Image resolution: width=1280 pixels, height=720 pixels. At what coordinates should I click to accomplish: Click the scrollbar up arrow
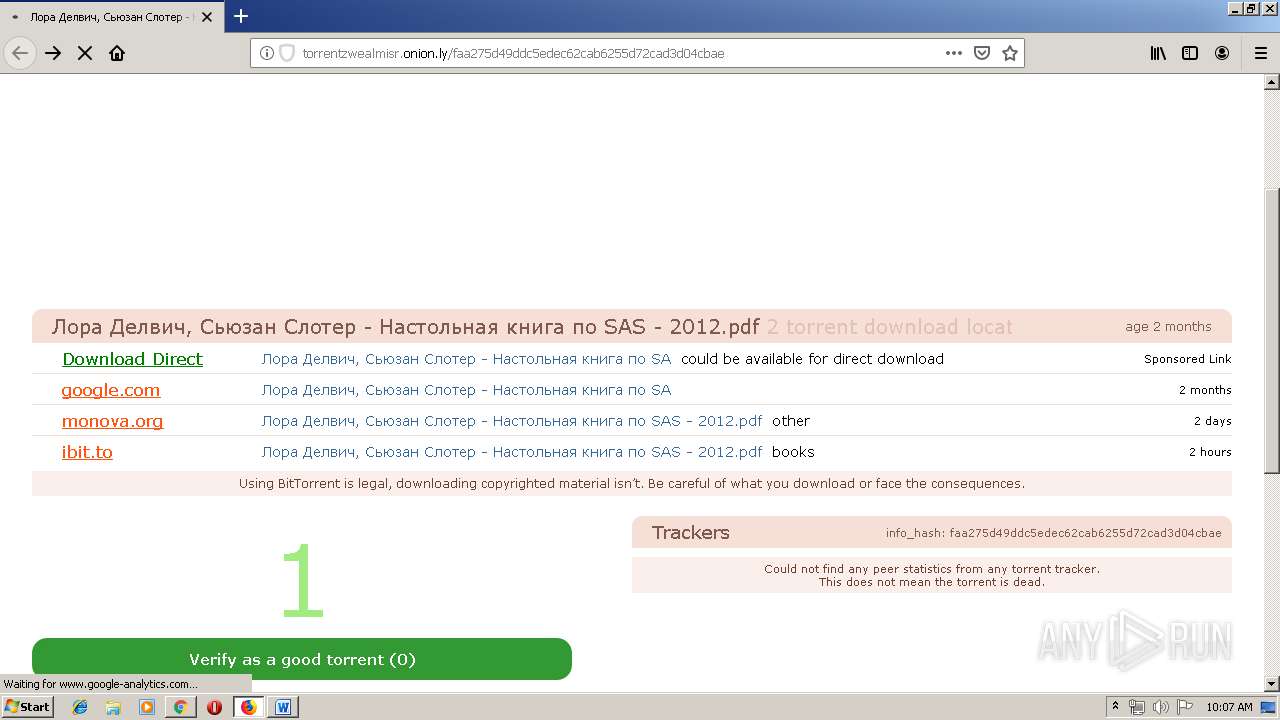tap(1271, 81)
